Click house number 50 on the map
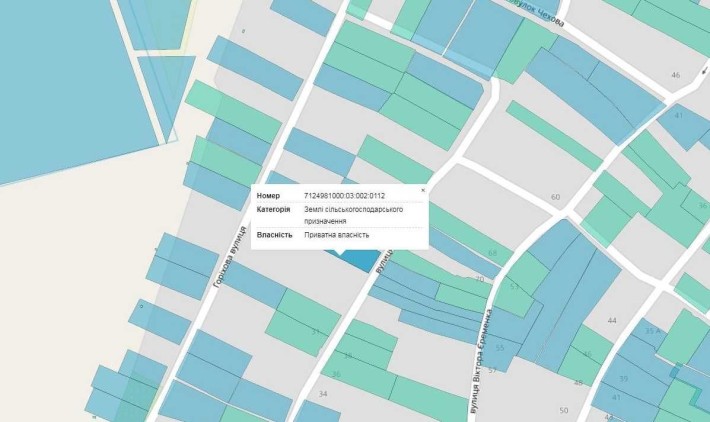This screenshot has height=422, width=710. coord(563,410)
